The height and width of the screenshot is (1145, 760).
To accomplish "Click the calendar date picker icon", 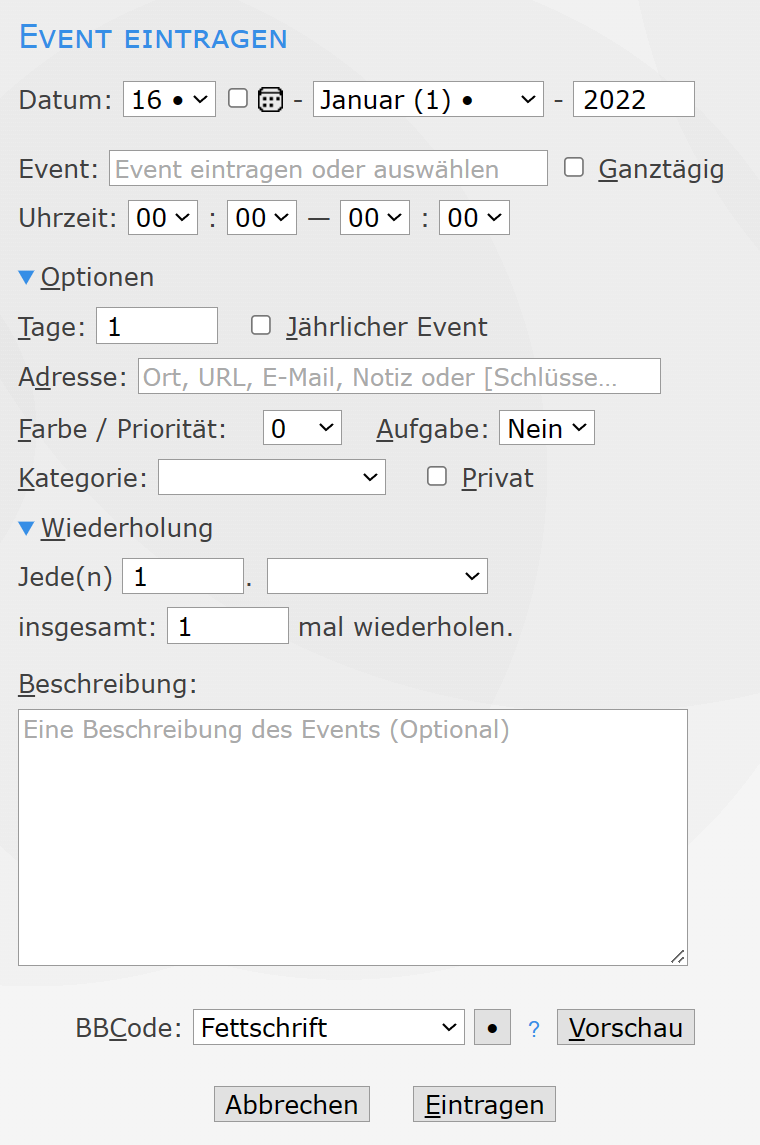I will (270, 99).
